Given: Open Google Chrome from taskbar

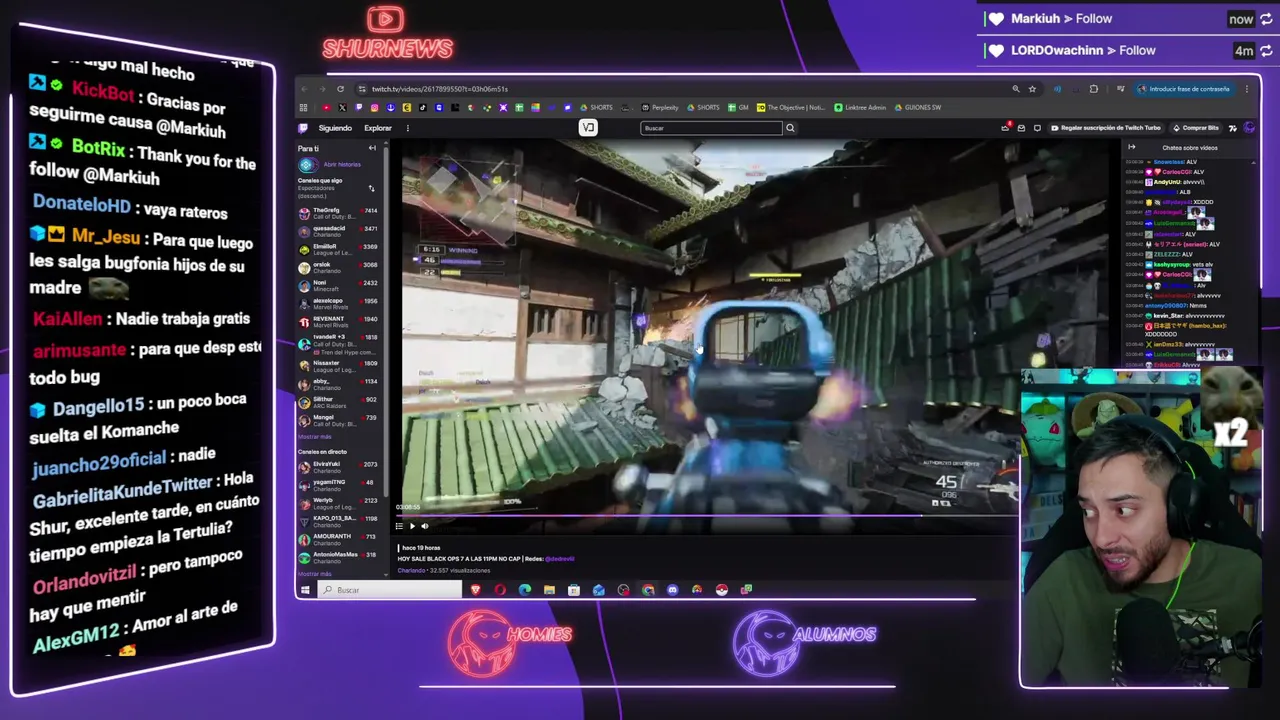Looking at the screenshot, I should (648, 590).
